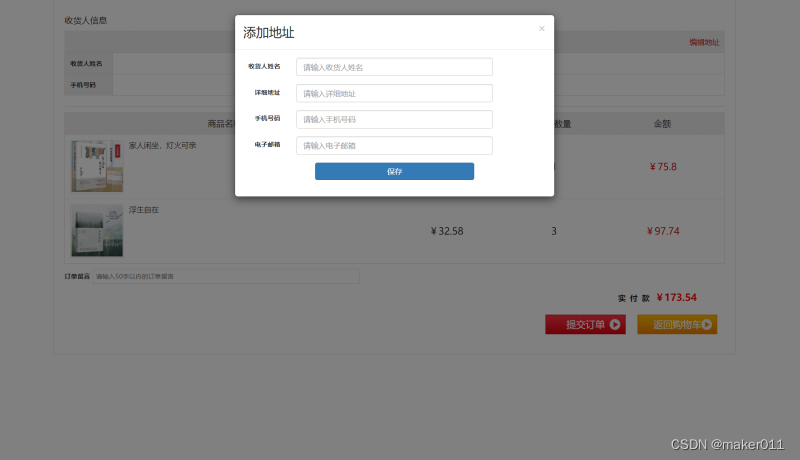Viewport: 800px width, 460px height.
Task: Open the 浮生自在 book cover thumbnail
Action: (x=97, y=231)
